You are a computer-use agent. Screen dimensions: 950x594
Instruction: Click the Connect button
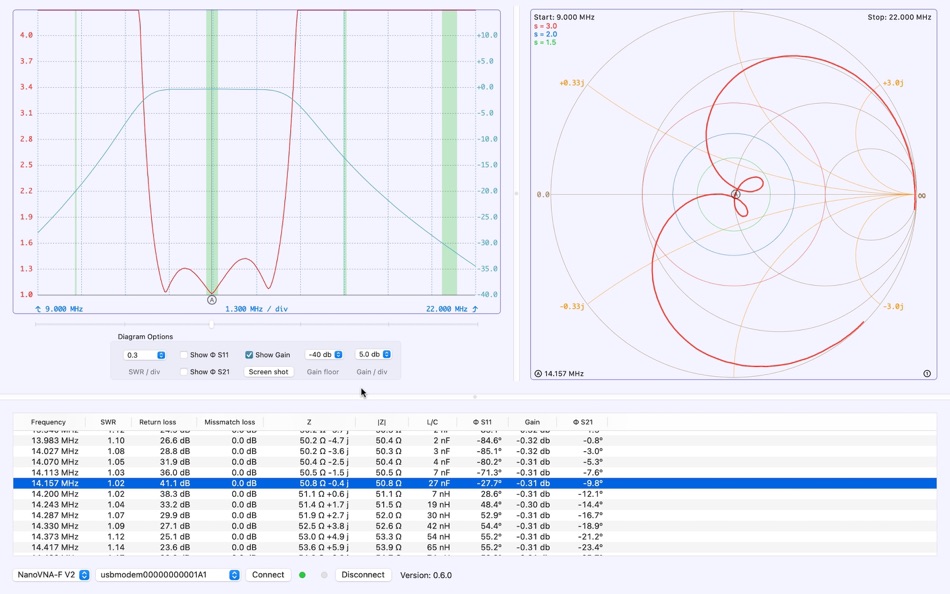pos(268,575)
